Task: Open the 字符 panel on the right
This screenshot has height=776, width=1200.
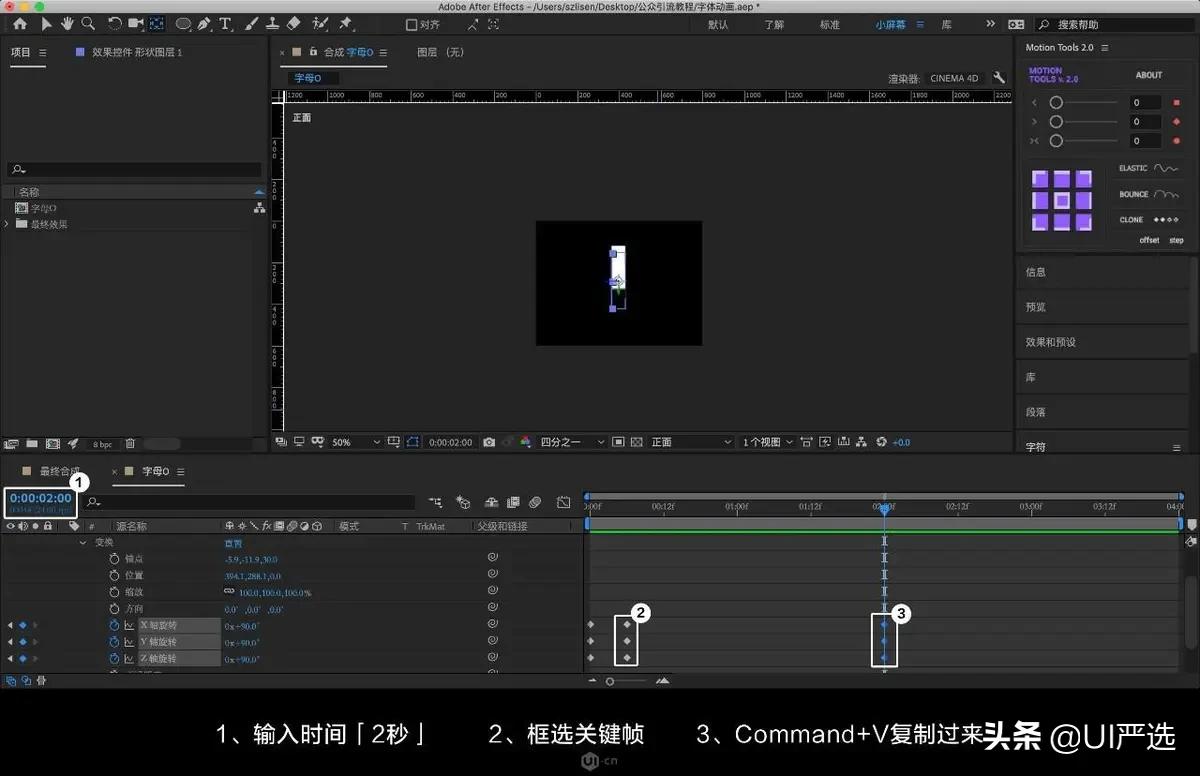Action: [x=1037, y=445]
